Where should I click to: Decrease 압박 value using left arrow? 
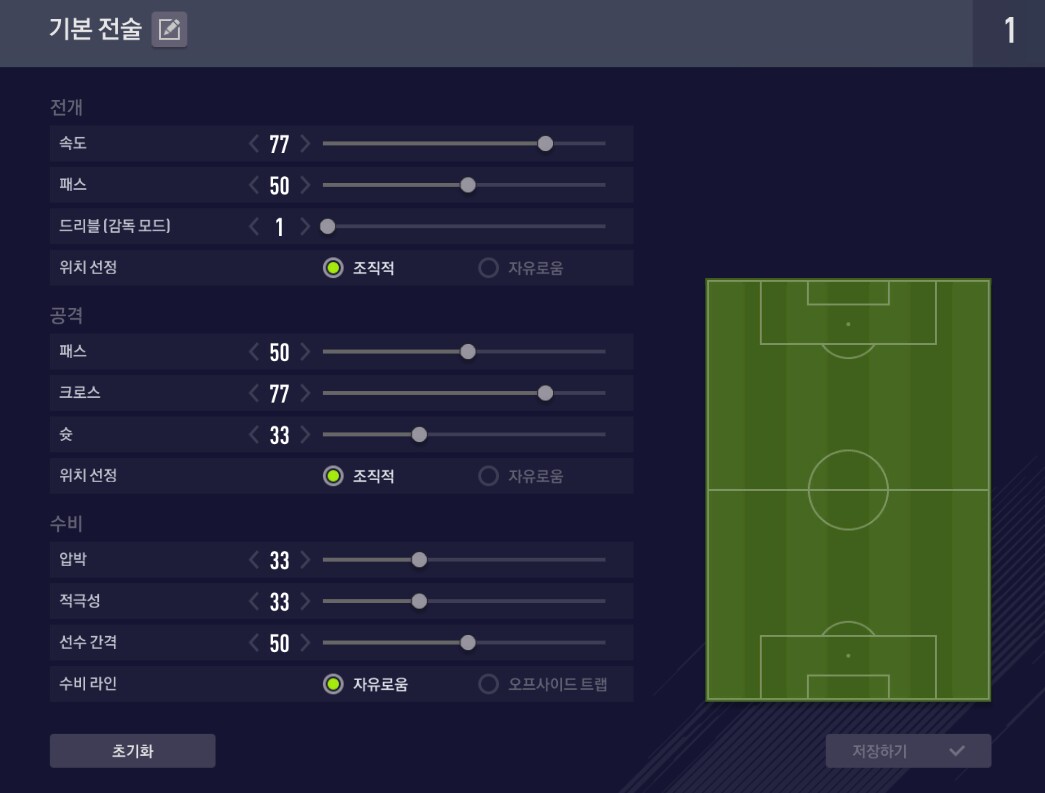click(254, 560)
